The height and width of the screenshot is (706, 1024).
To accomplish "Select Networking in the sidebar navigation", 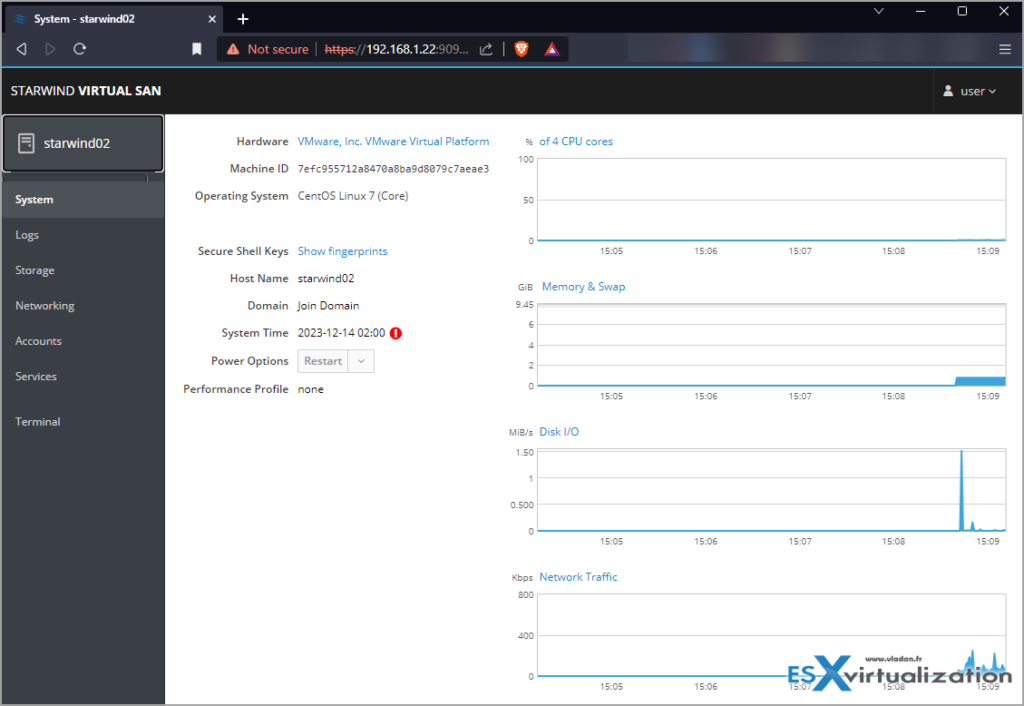I will [44, 305].
